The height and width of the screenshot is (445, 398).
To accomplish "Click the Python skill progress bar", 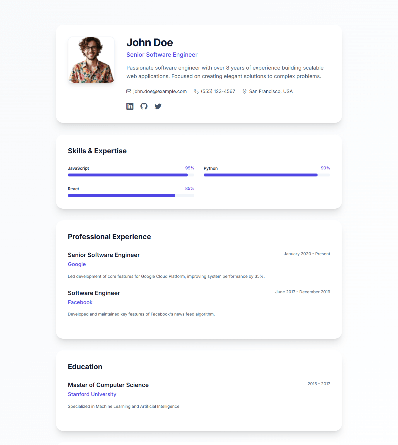I will tap(267, 175).
